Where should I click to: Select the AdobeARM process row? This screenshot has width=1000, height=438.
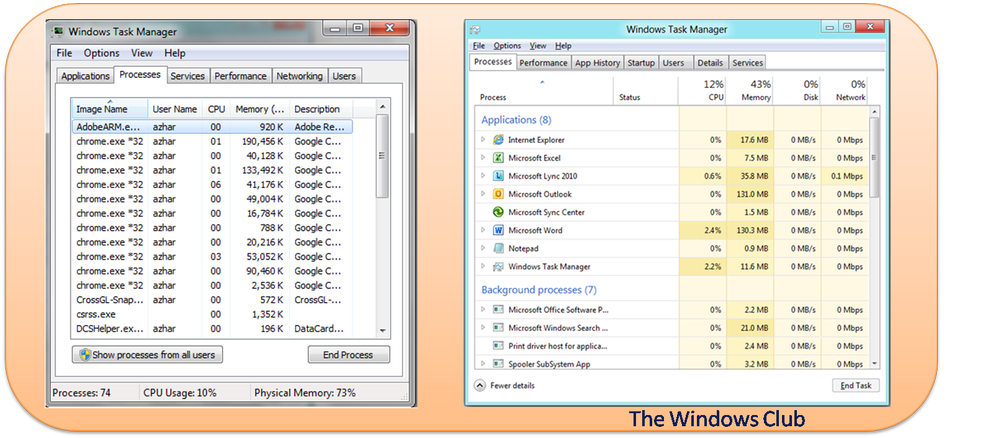coord(212,126)
